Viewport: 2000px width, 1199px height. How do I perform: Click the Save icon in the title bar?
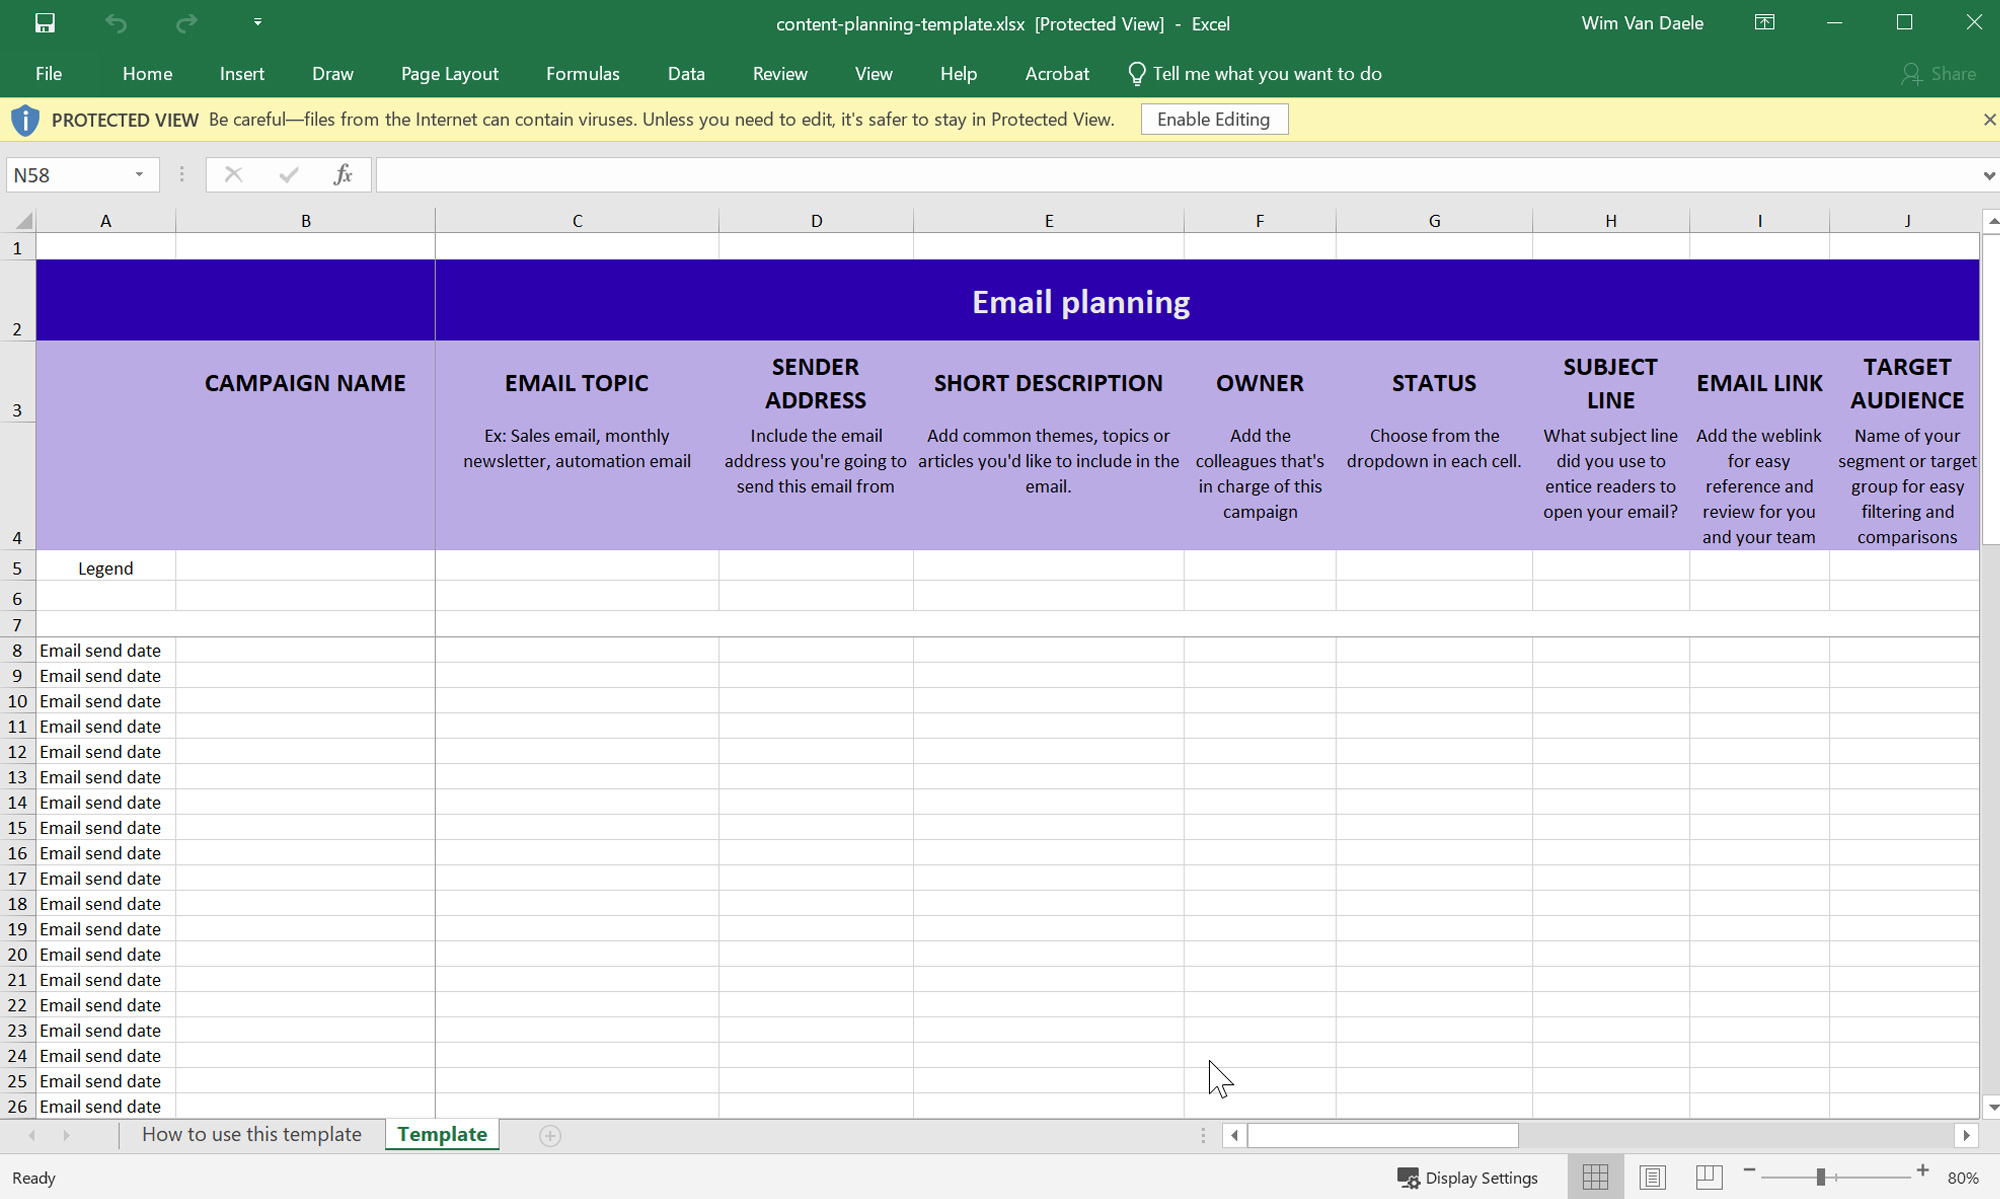(x=45, y=23)
